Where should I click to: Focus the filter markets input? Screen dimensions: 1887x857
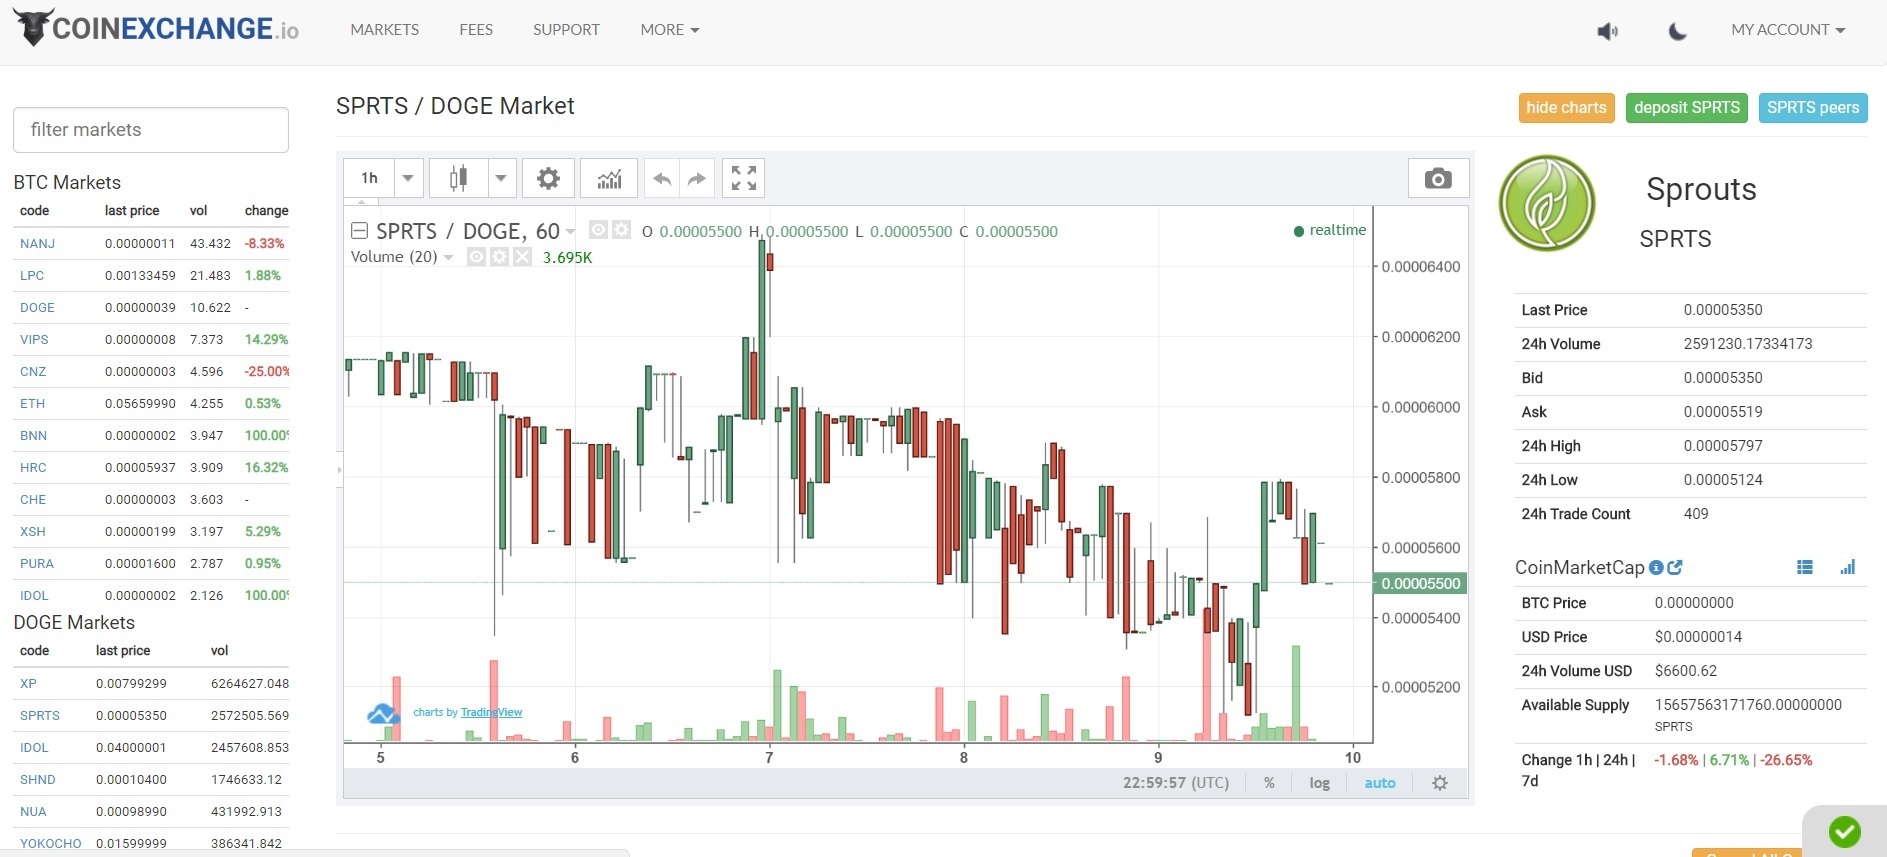[151, 130]
